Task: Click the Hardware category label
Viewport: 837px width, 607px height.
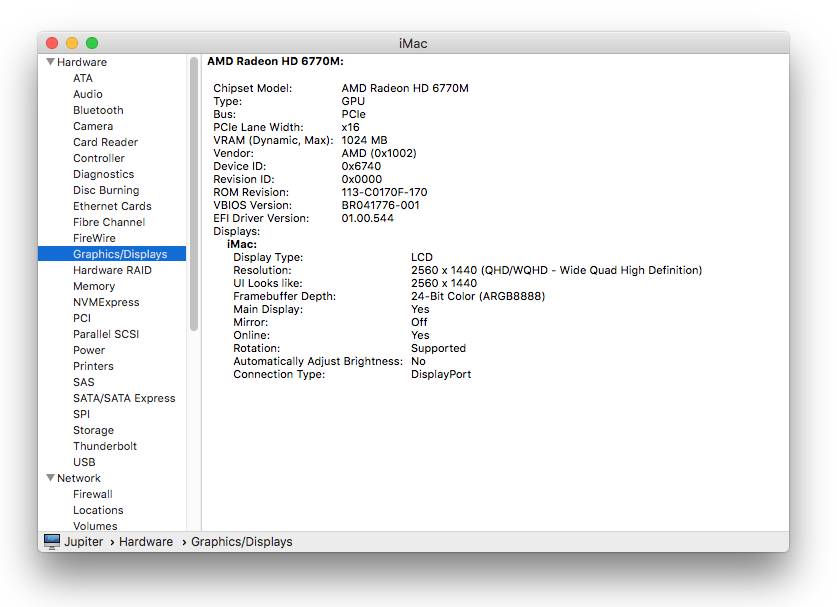Action: (82, 62)
